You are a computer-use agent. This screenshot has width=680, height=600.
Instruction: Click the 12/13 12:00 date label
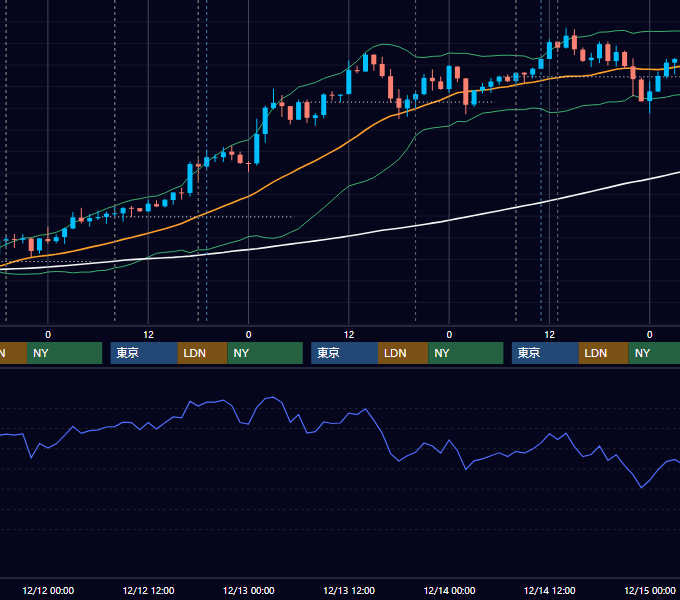point(349,590)
